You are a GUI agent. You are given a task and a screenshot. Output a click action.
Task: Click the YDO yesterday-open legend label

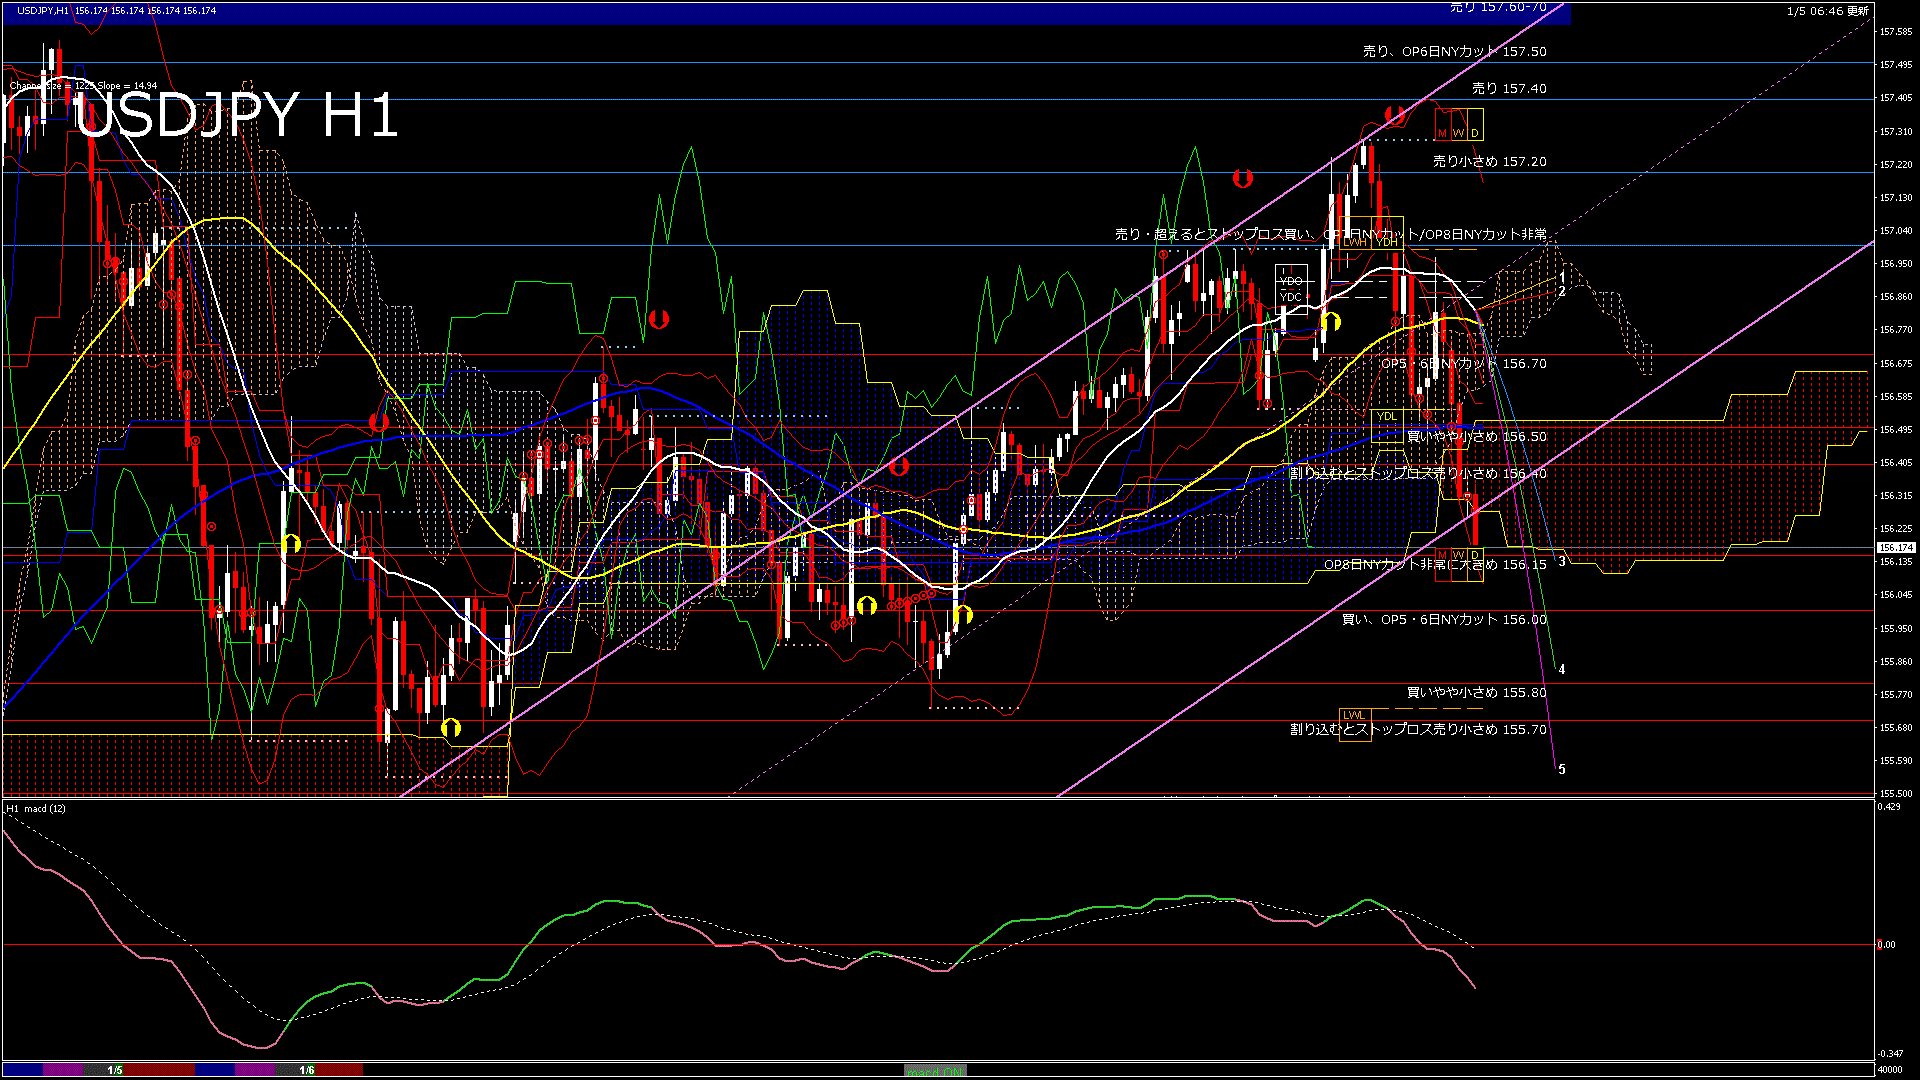tap(1290, 281)
